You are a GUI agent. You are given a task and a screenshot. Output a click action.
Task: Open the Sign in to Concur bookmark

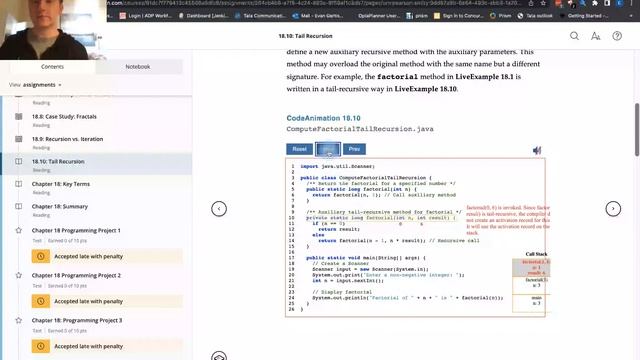[x=458, y=16]
